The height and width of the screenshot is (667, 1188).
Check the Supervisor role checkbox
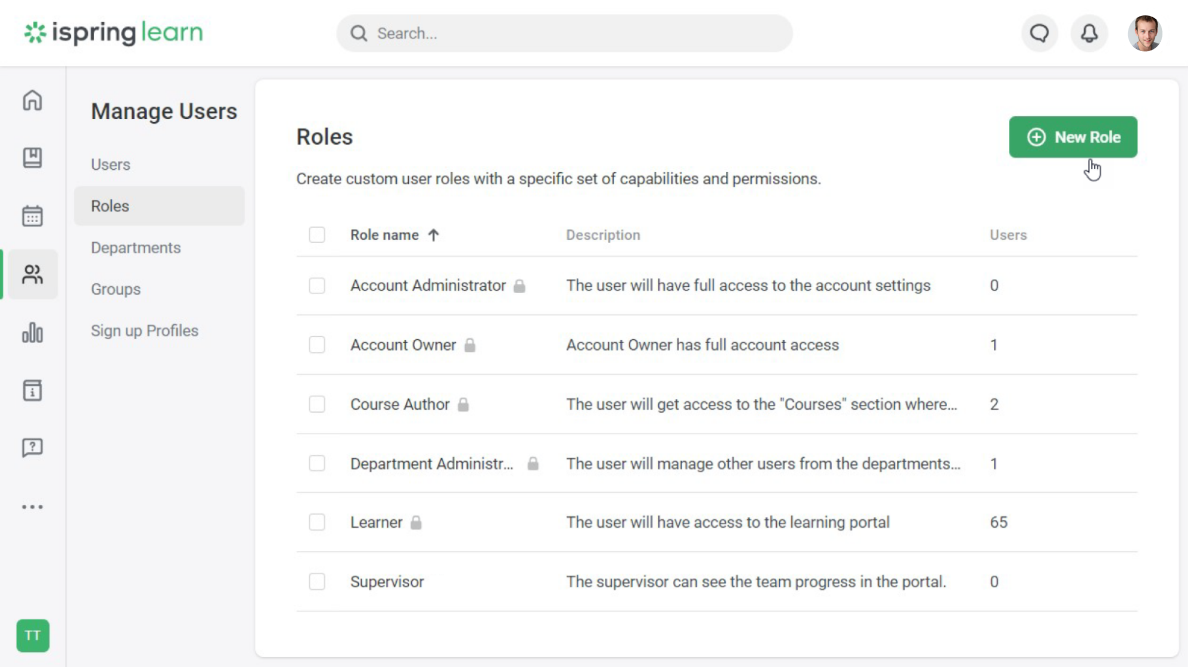[x=317, y=581]
